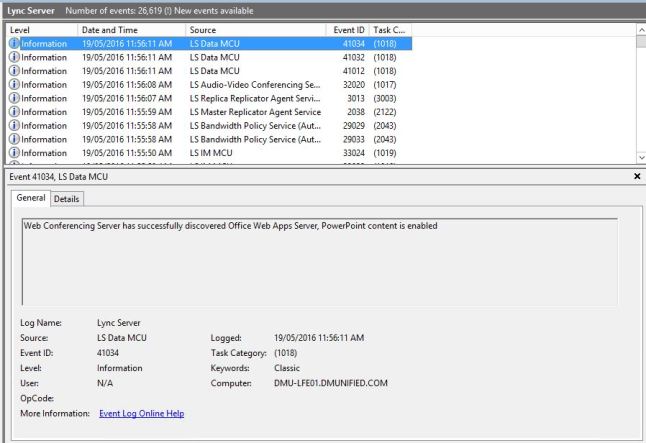Switch to the Details tab
Screen dimensions: 646x443
click(x=67, y=199)
